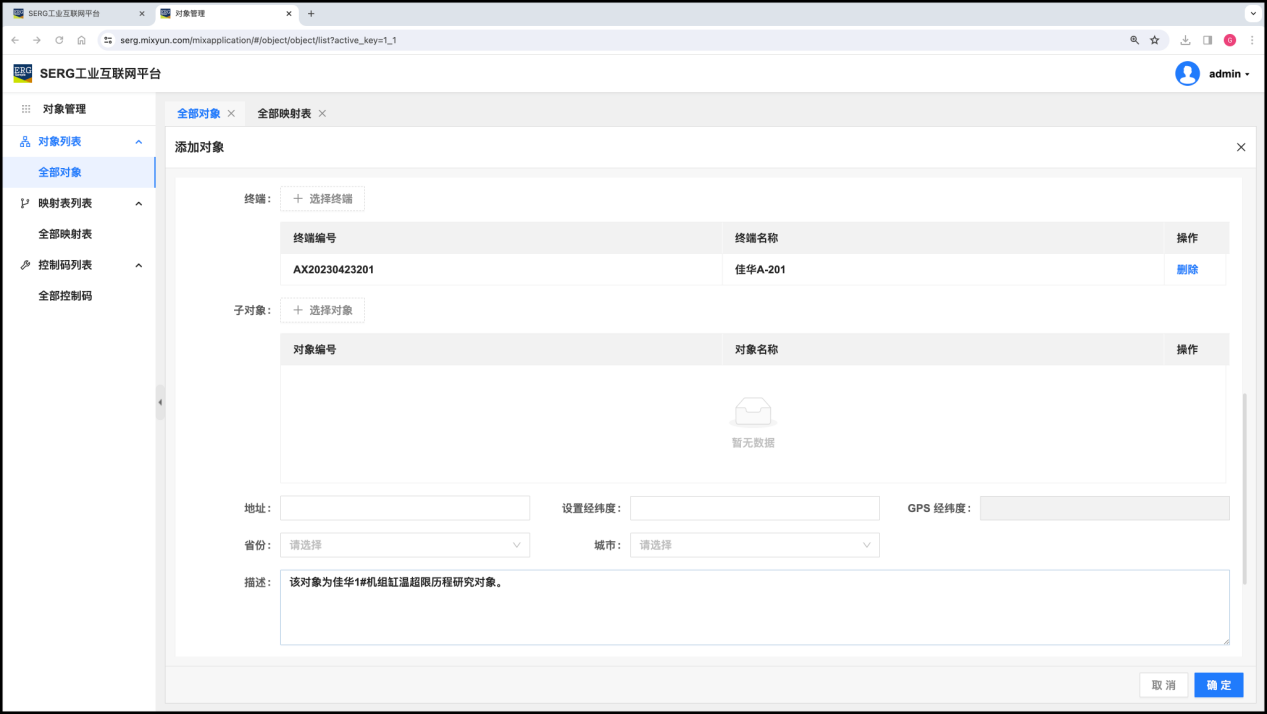
Task: Close the 添加对象 dialog with X icon
Action: [1241, 147]
